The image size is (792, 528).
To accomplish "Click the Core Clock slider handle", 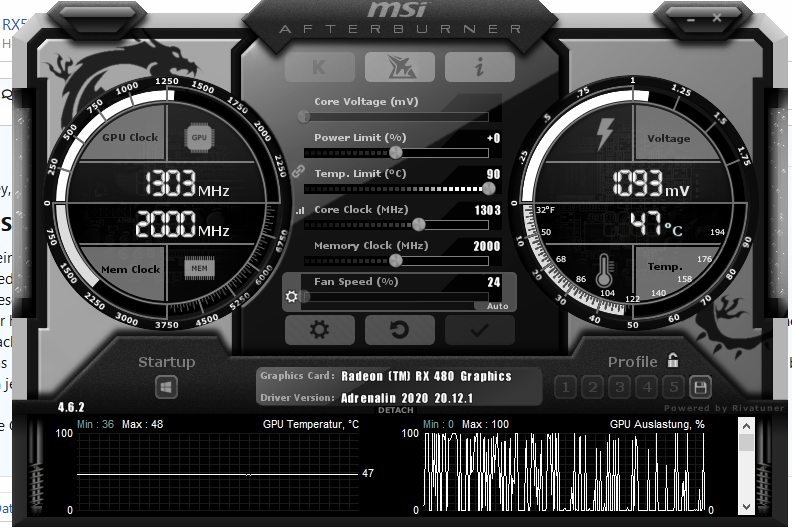I will tap(419, 224).
